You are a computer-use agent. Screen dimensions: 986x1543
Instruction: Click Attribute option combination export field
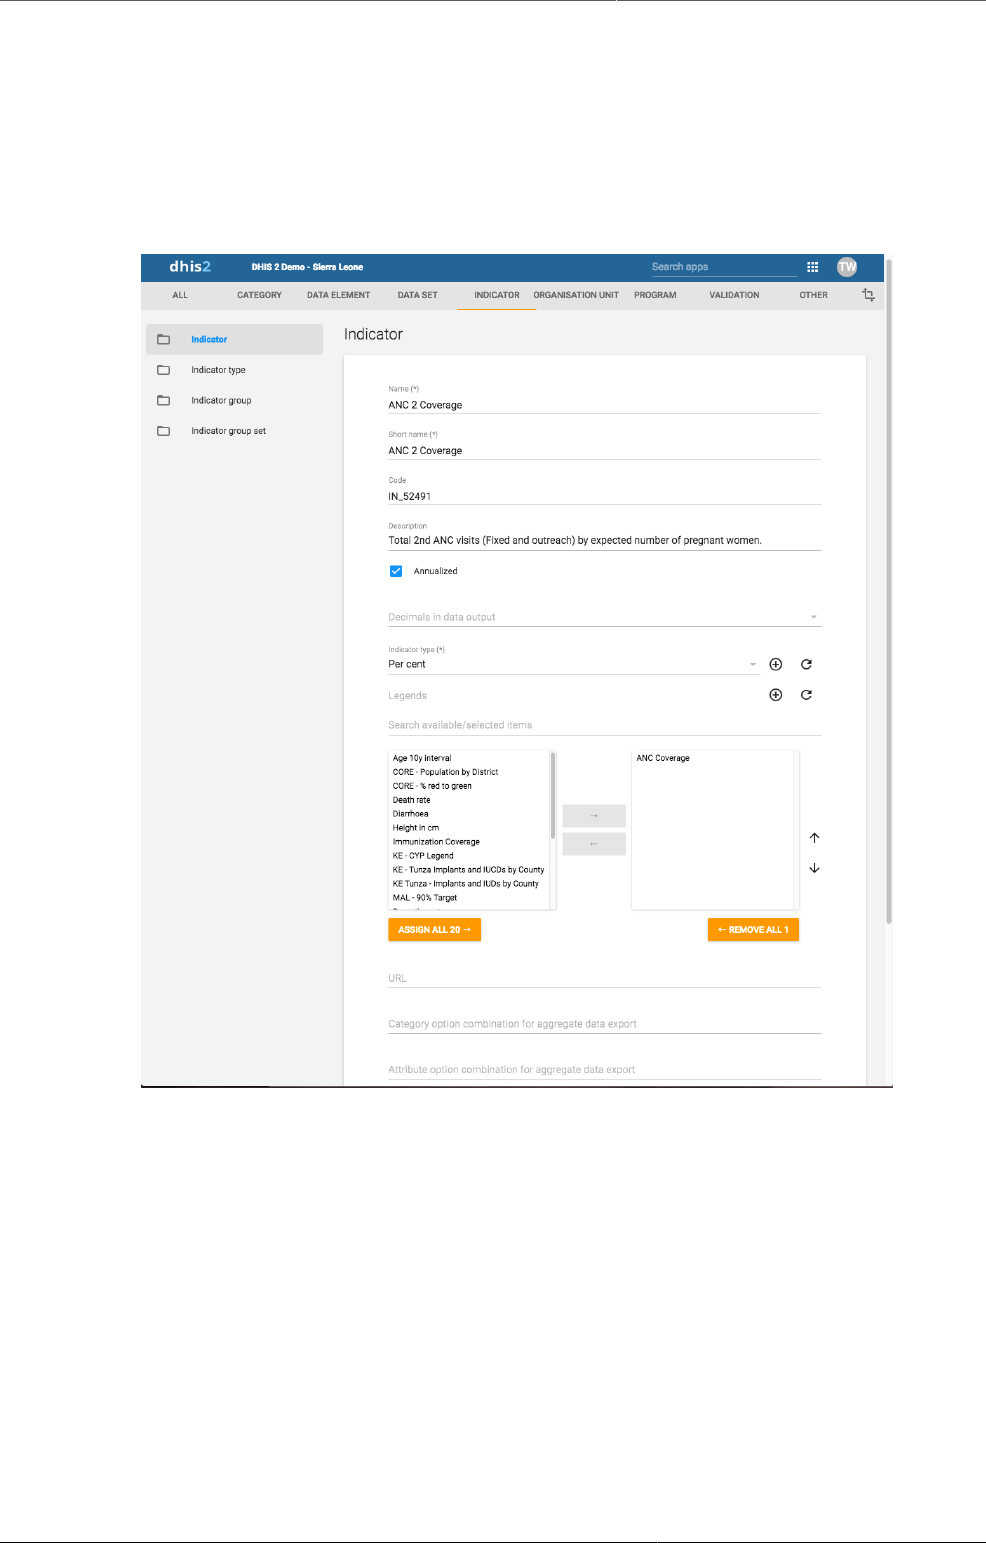pyautogui.click(x=604, y=1070)
